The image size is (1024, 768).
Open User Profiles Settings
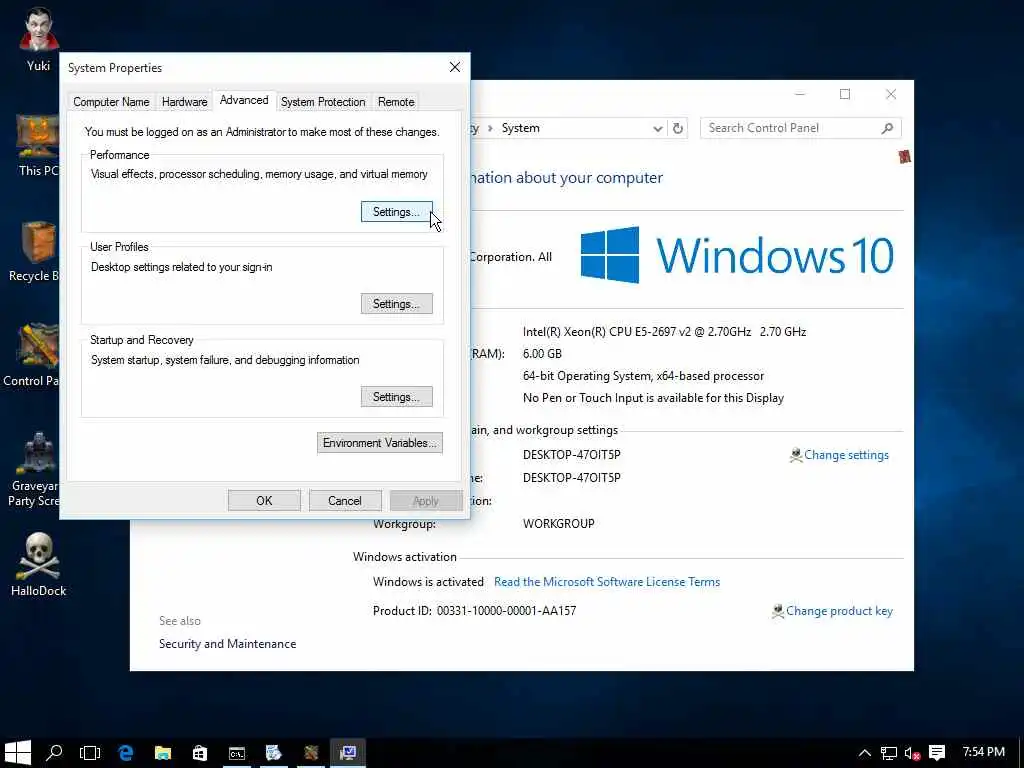pos(396,304)
